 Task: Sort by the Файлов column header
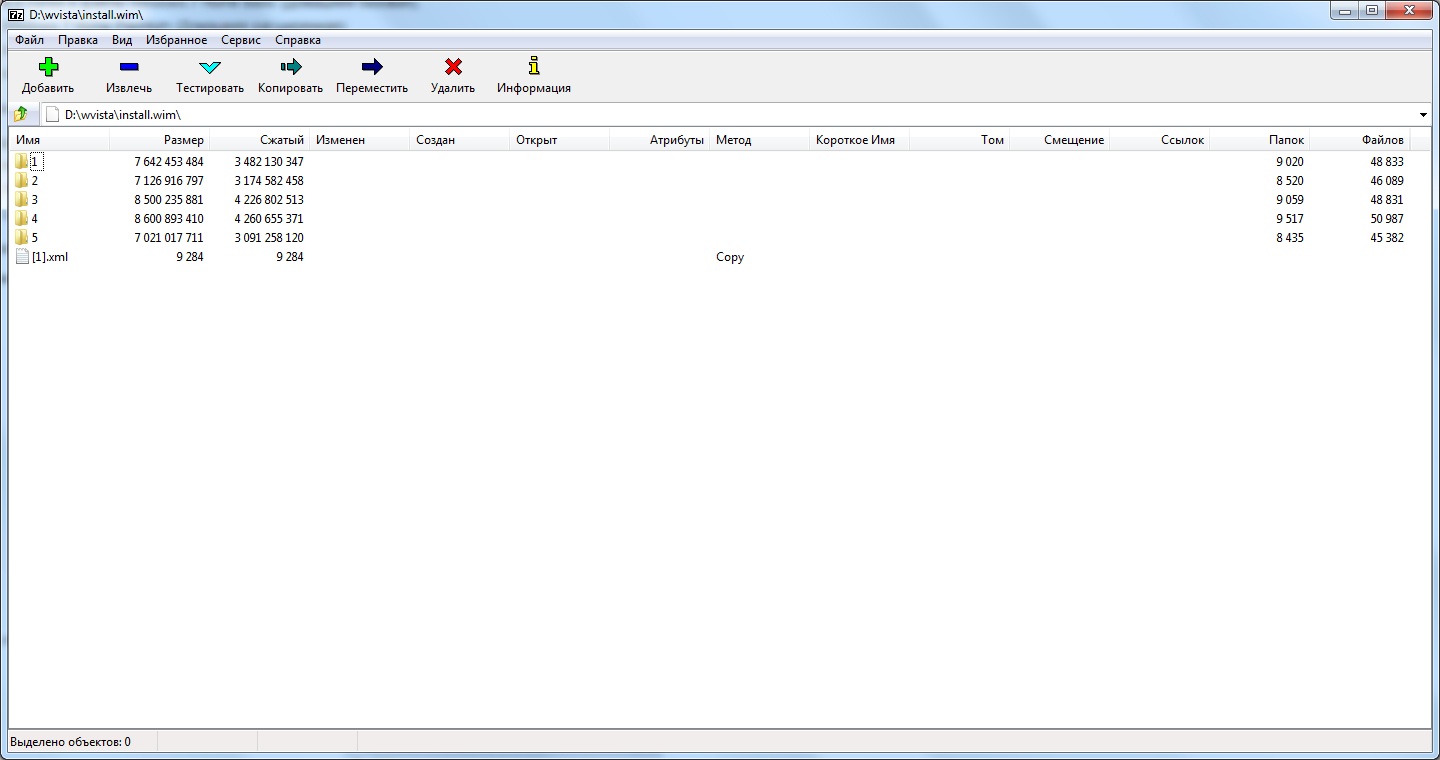coord(1360,140)
